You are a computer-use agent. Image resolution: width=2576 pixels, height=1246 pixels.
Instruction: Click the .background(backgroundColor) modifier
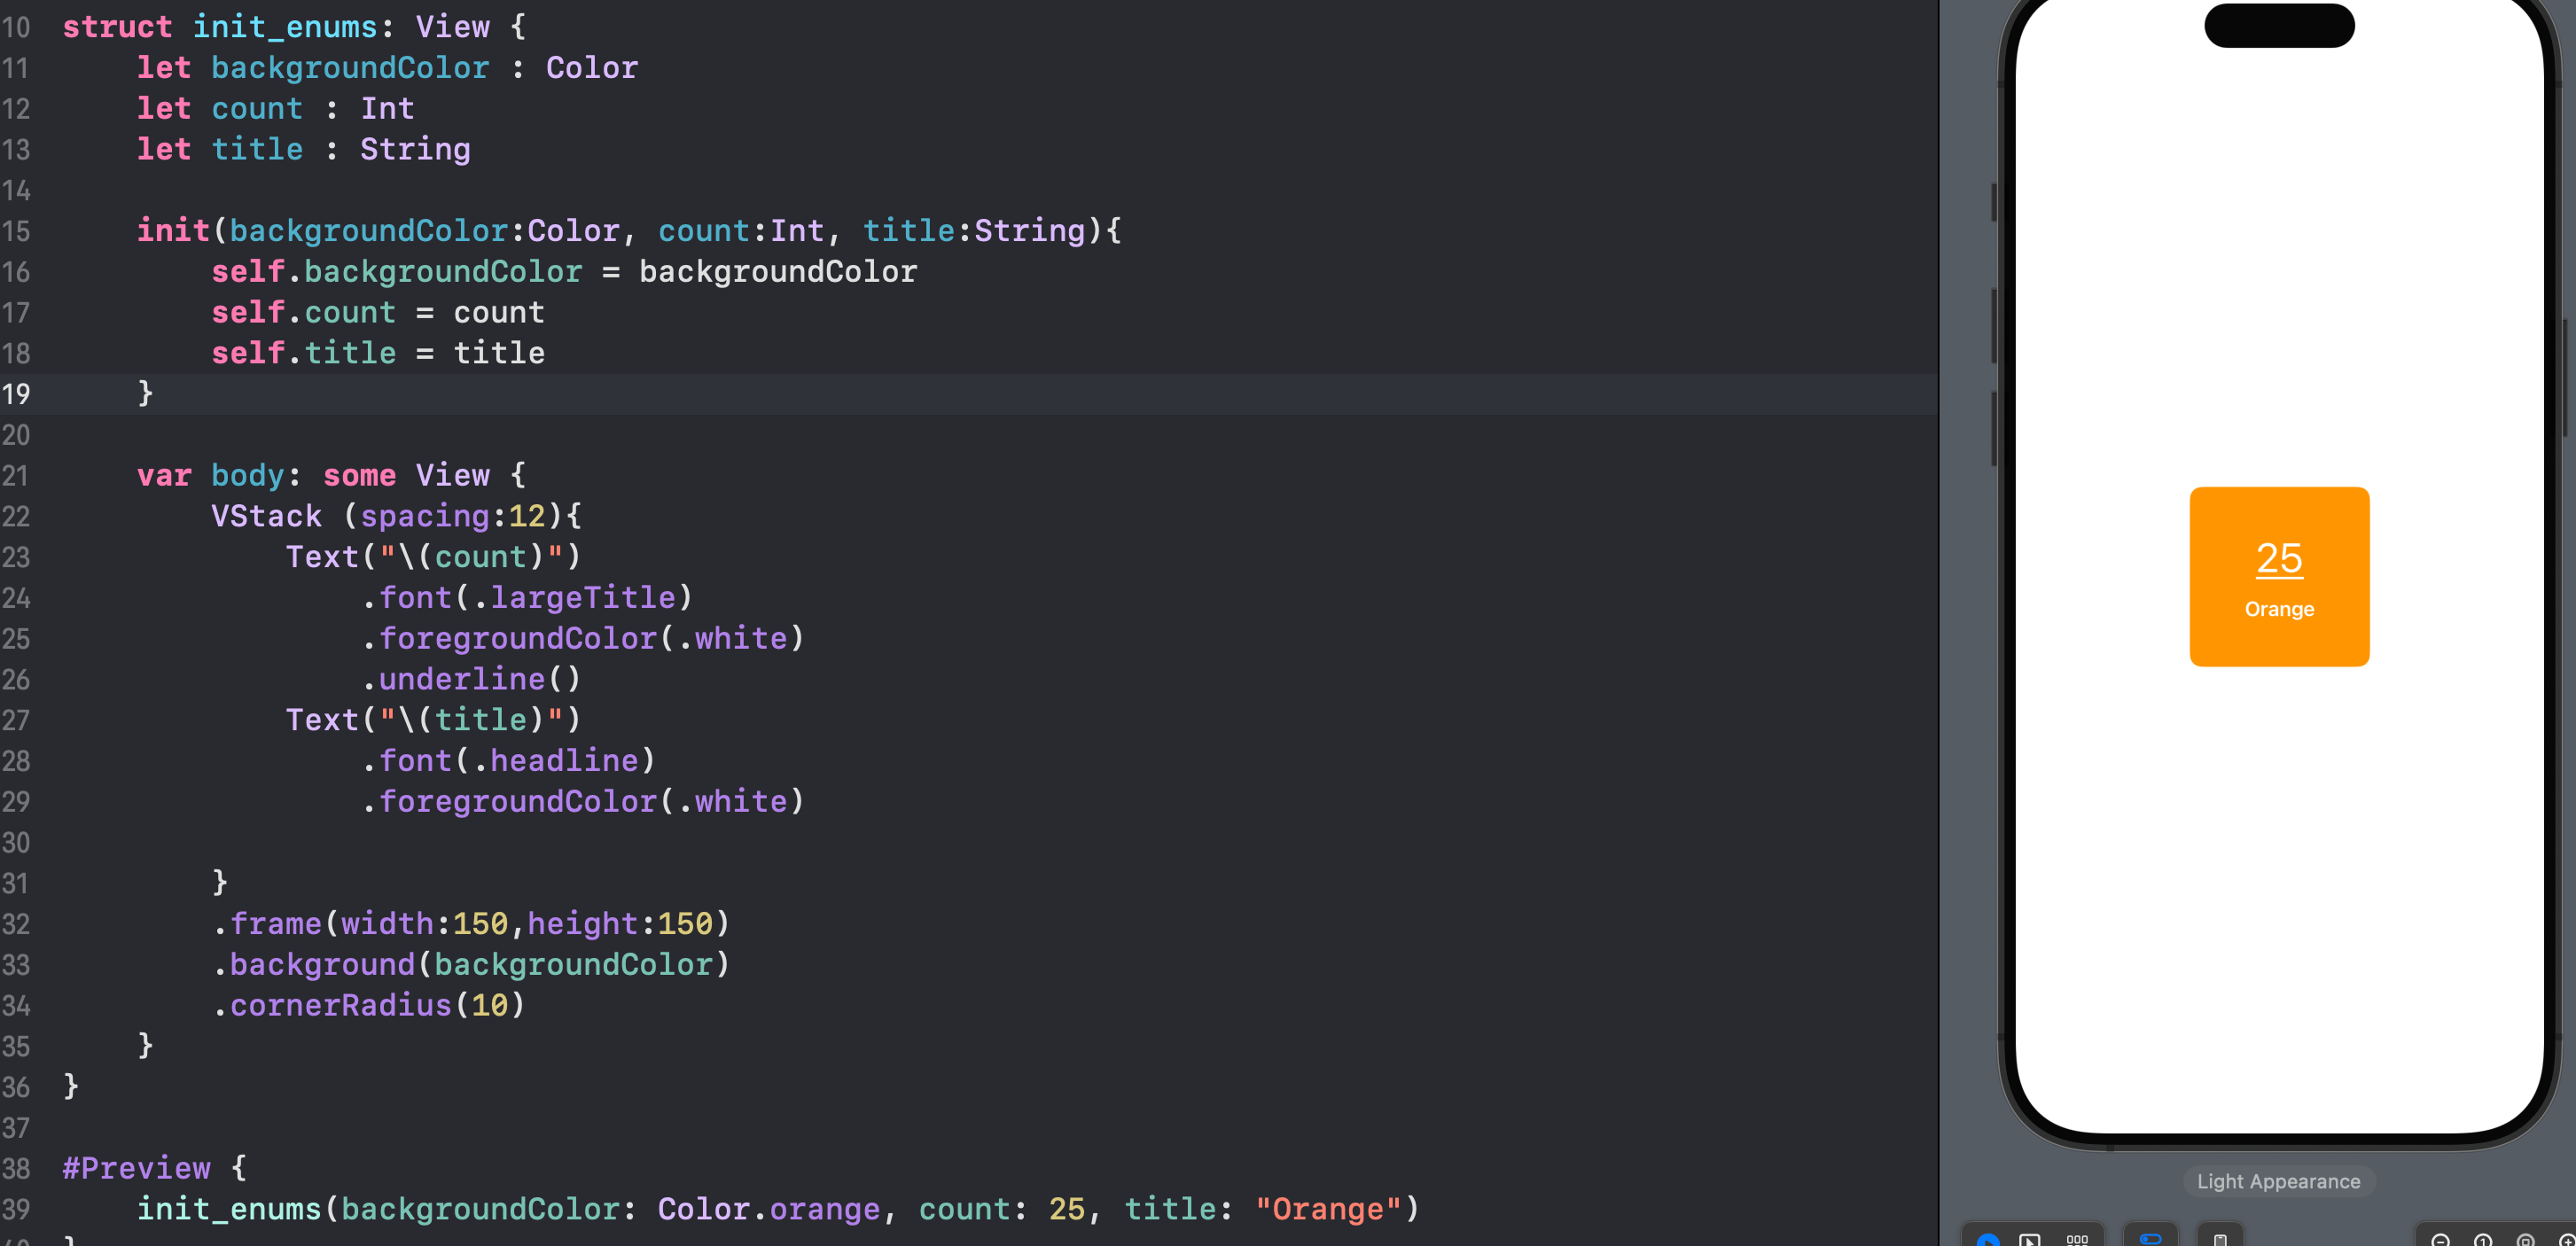pos(471,964)
